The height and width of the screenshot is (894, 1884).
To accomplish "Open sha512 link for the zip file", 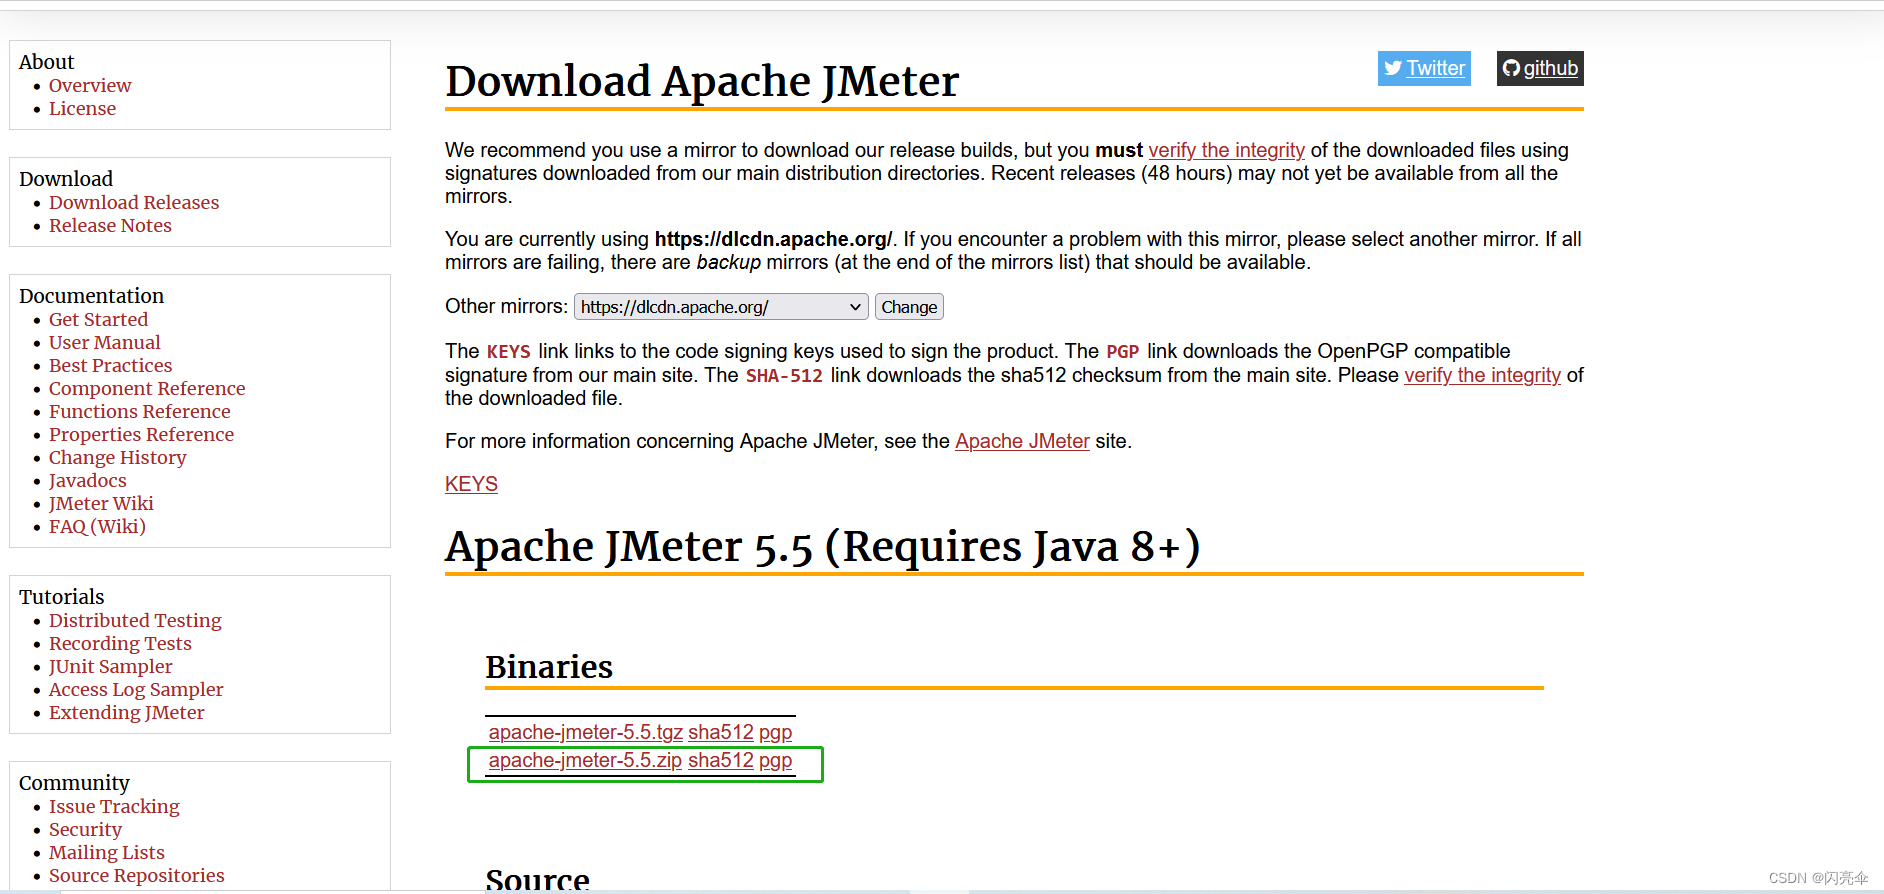I will pos(720,760).
